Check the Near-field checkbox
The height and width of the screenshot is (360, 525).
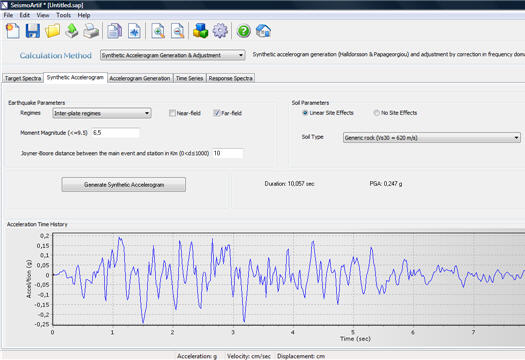(x=172, y=113)
